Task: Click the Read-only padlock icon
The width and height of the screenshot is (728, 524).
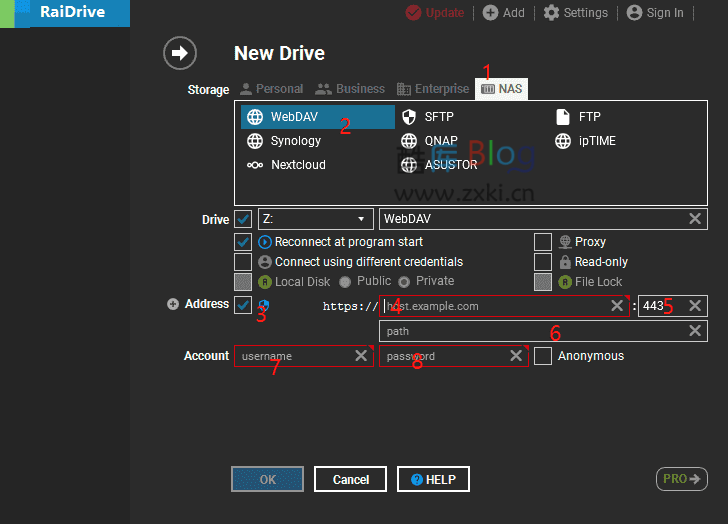Action: (565, 262)
